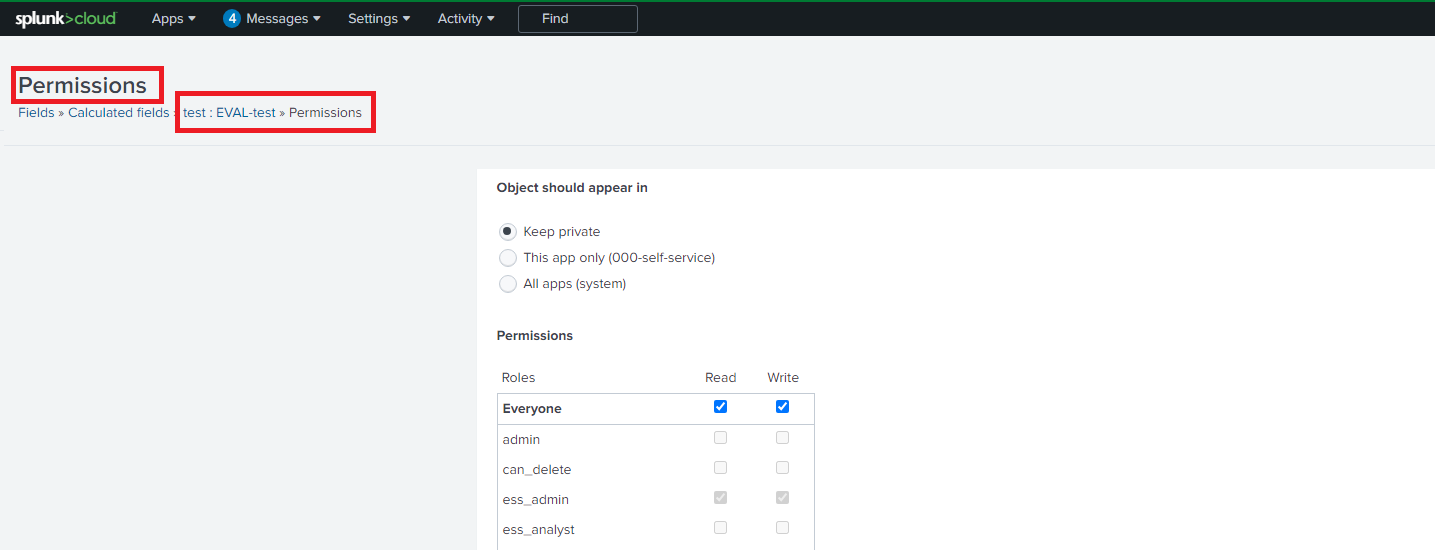
Task: Expand the Settings menu
Action: click(x=379, y=18)
